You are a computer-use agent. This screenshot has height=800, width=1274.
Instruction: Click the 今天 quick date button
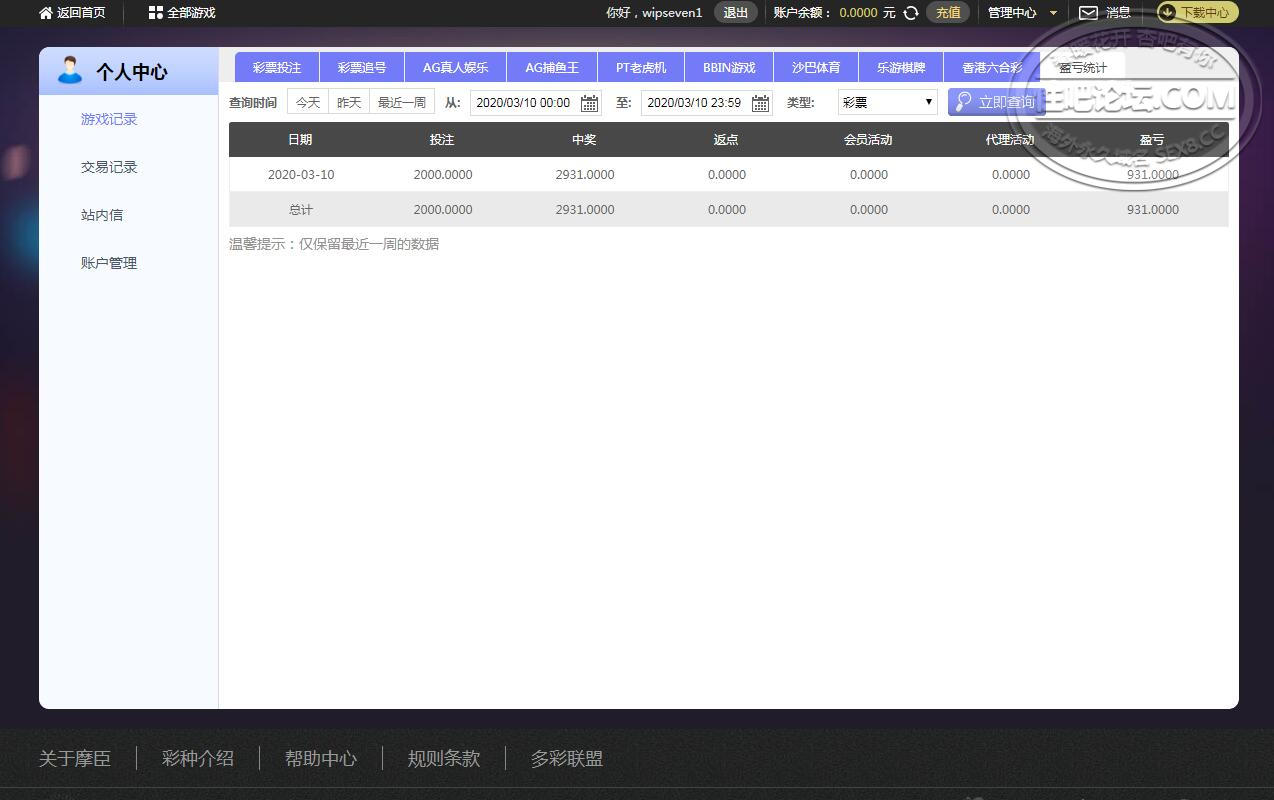308,102
